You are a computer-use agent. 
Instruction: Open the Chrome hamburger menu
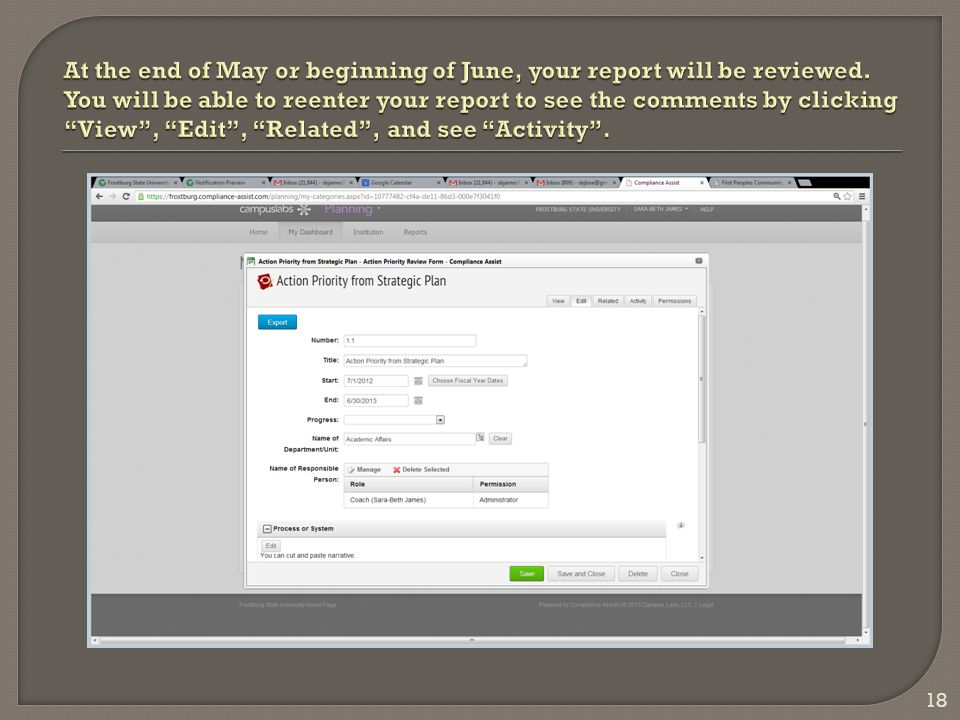861,197
